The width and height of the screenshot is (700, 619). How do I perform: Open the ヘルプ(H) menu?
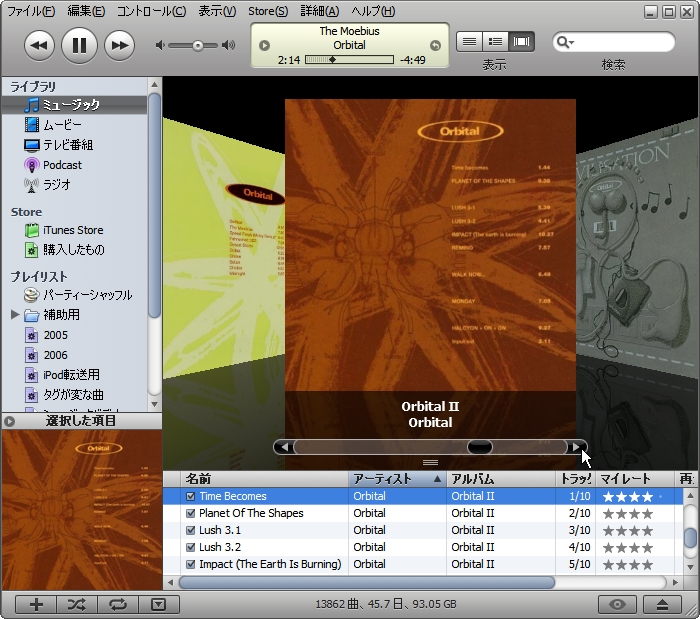click(x=373, y=11)
